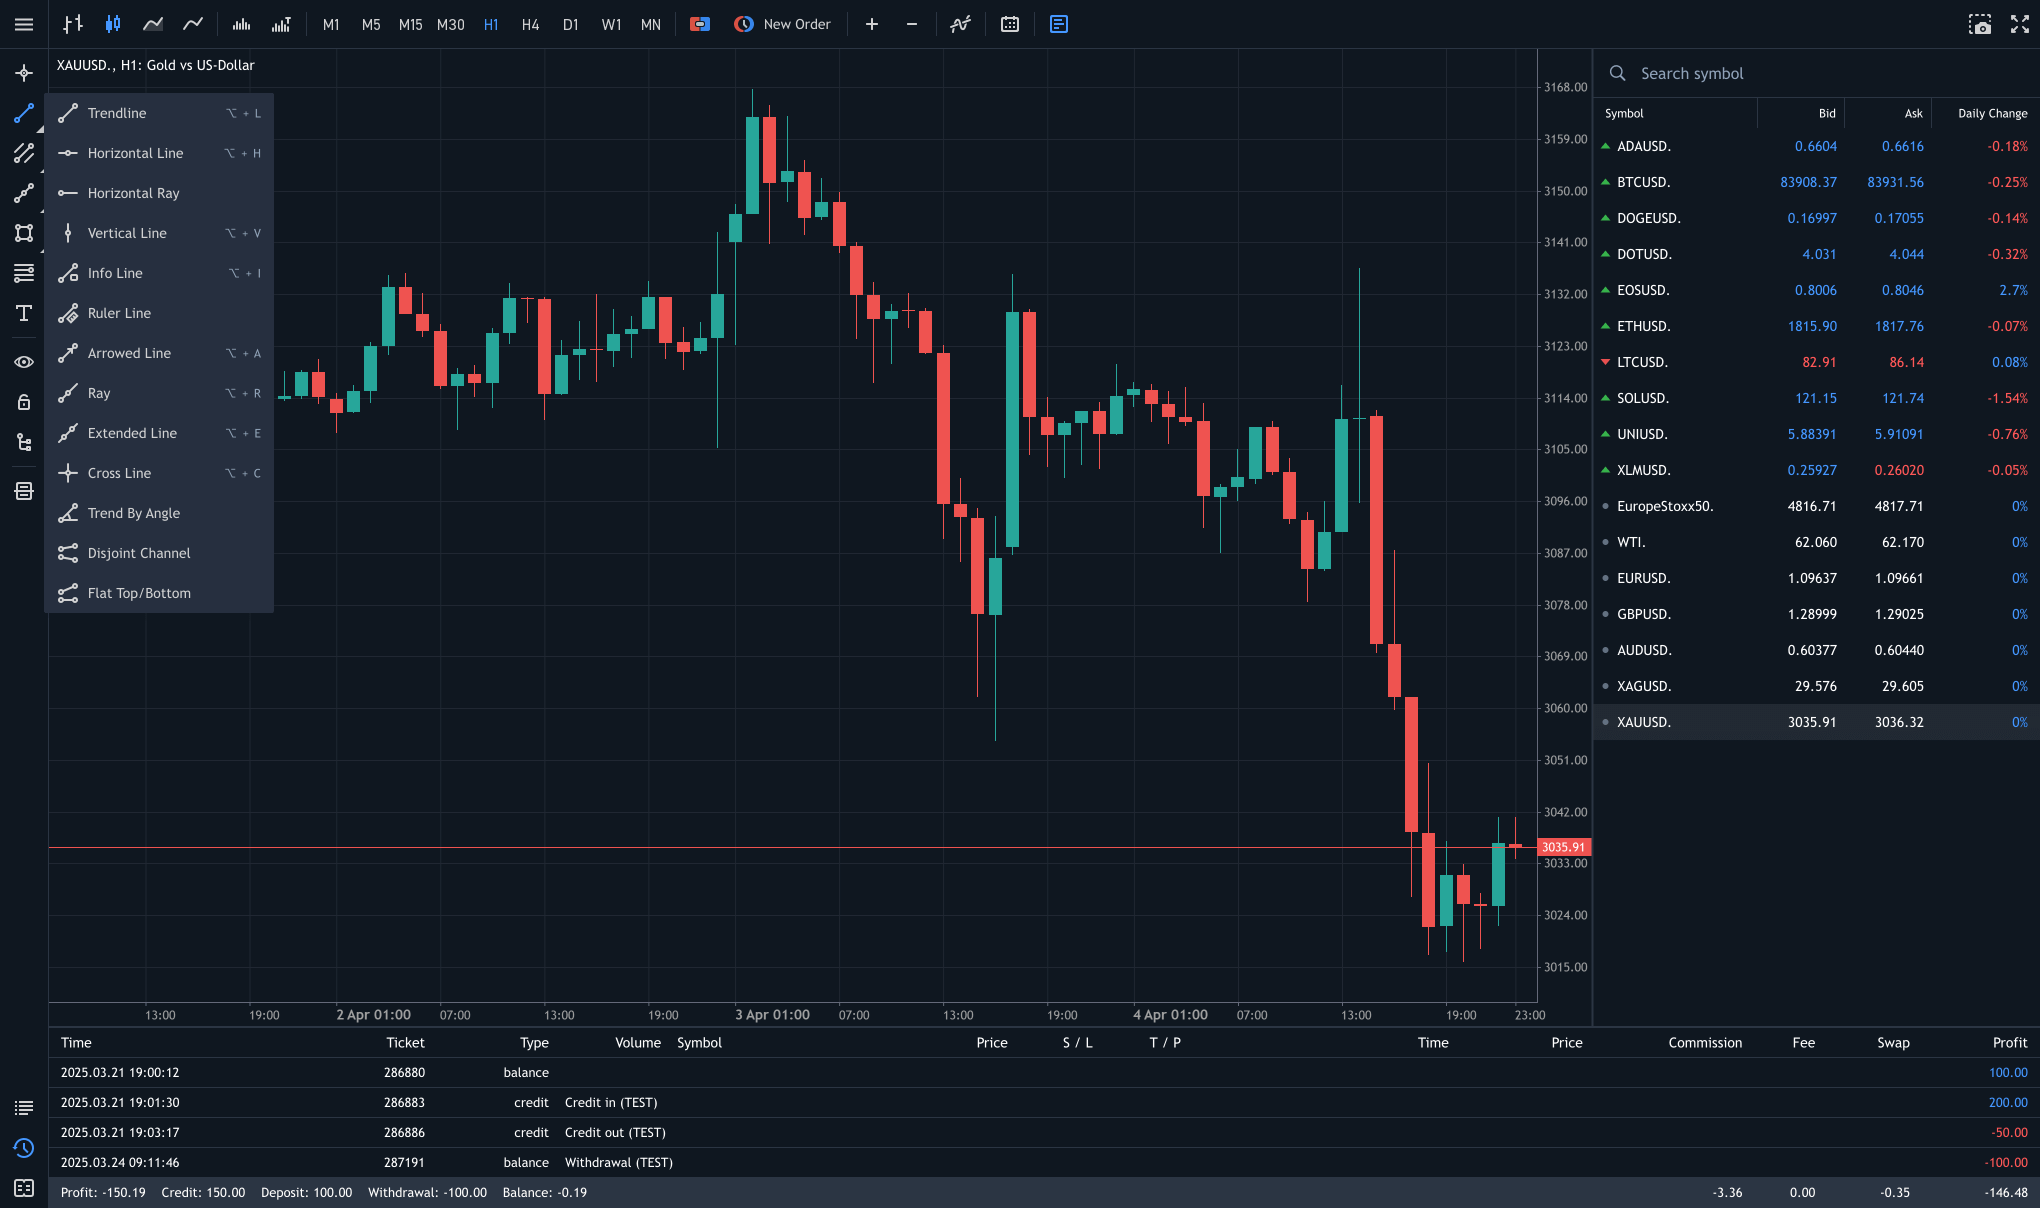
Task: Toggle the lock drawings icon
Action: (24, 402)
